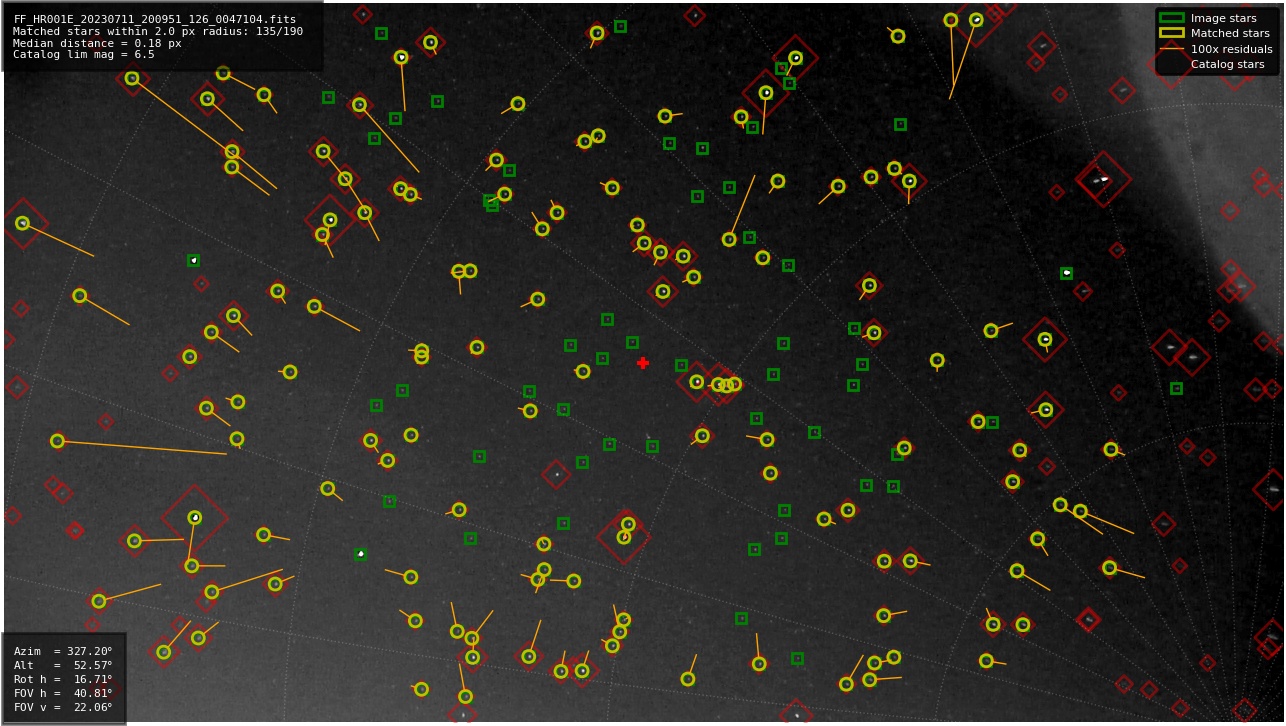Select the 'Catalog stars' legend label
Viewport: 1286px width, 726px height.
[x=1227, y=64]
